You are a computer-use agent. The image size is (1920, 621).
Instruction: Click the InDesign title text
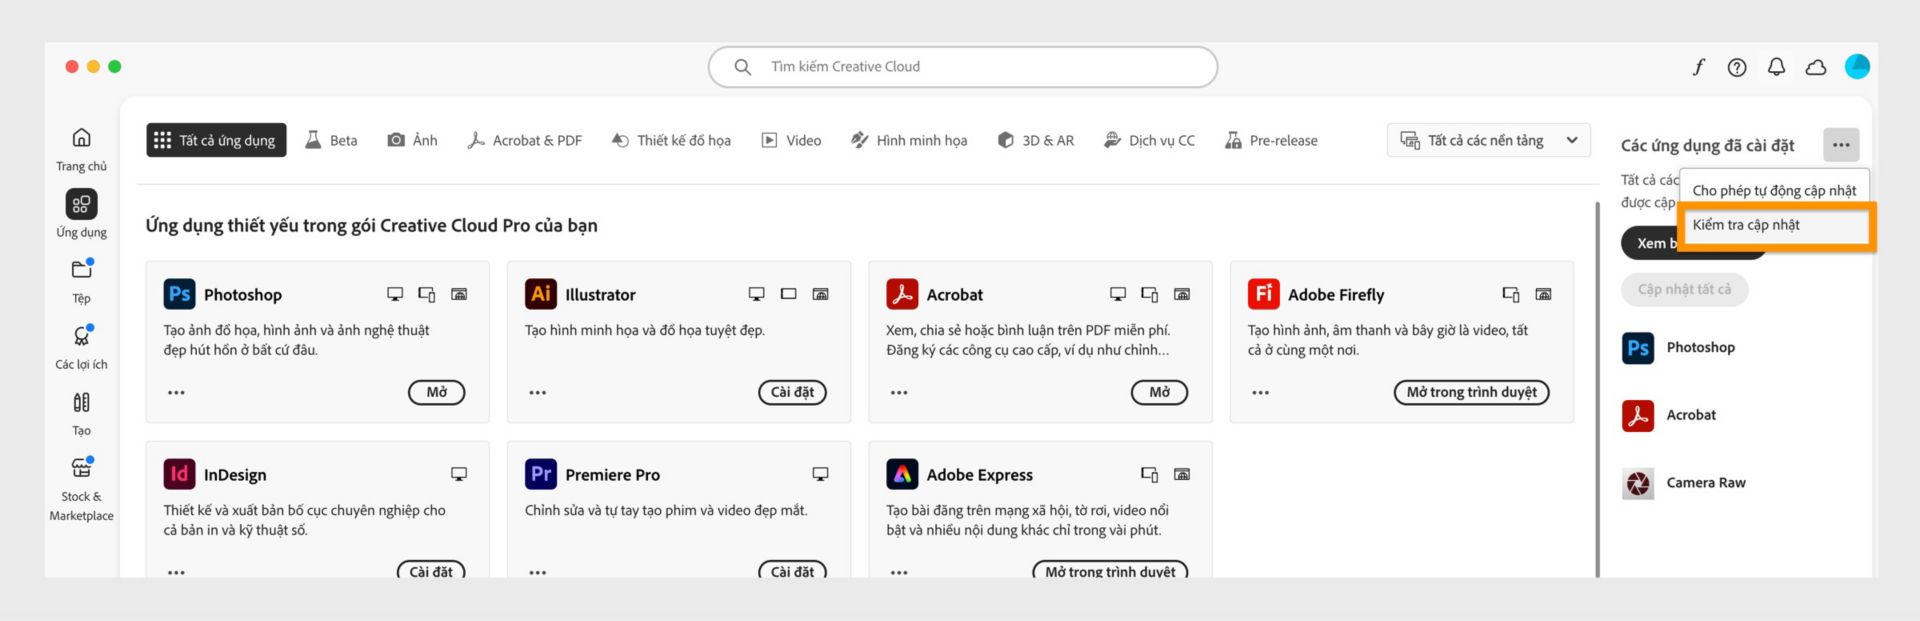pyautogui.click(x=235, y=475)
